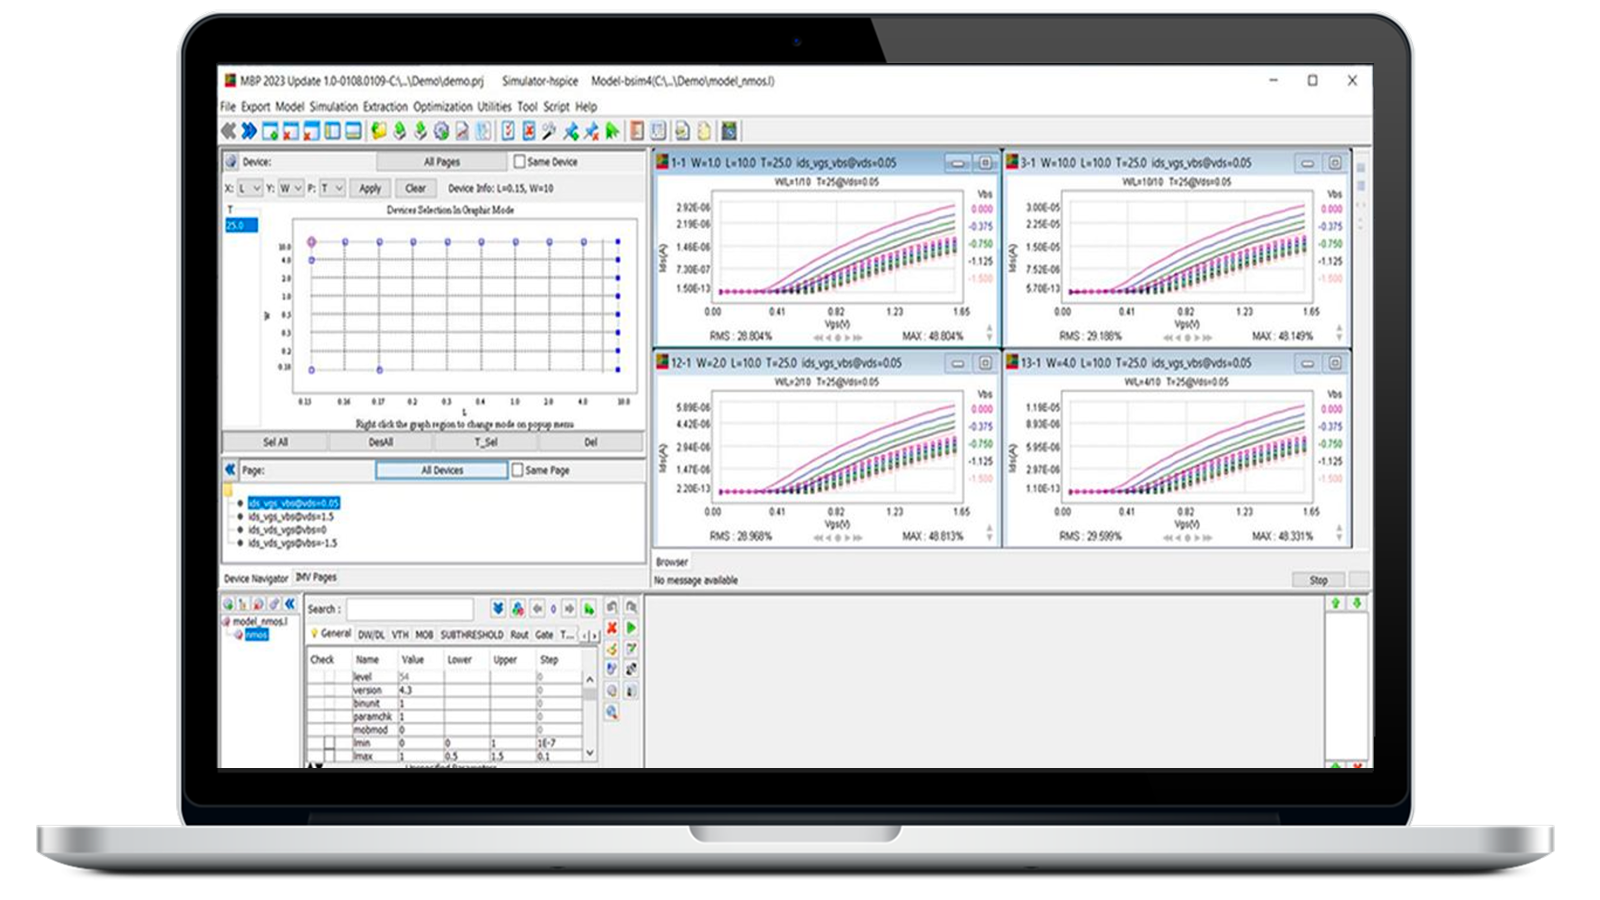
Task: Enable the Same Page checkbox
Action: coord(517,469)
